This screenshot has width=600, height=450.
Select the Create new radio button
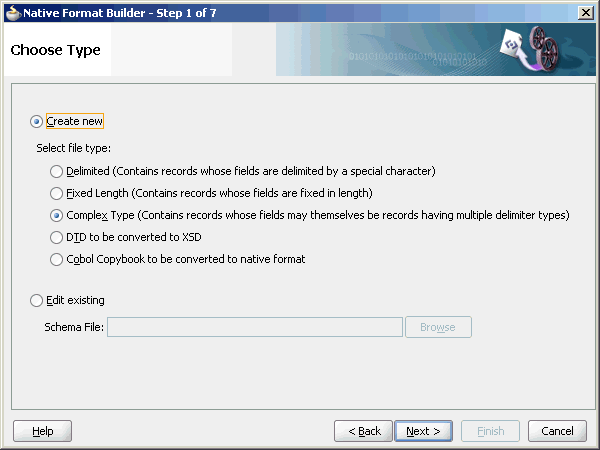(37, 121)
